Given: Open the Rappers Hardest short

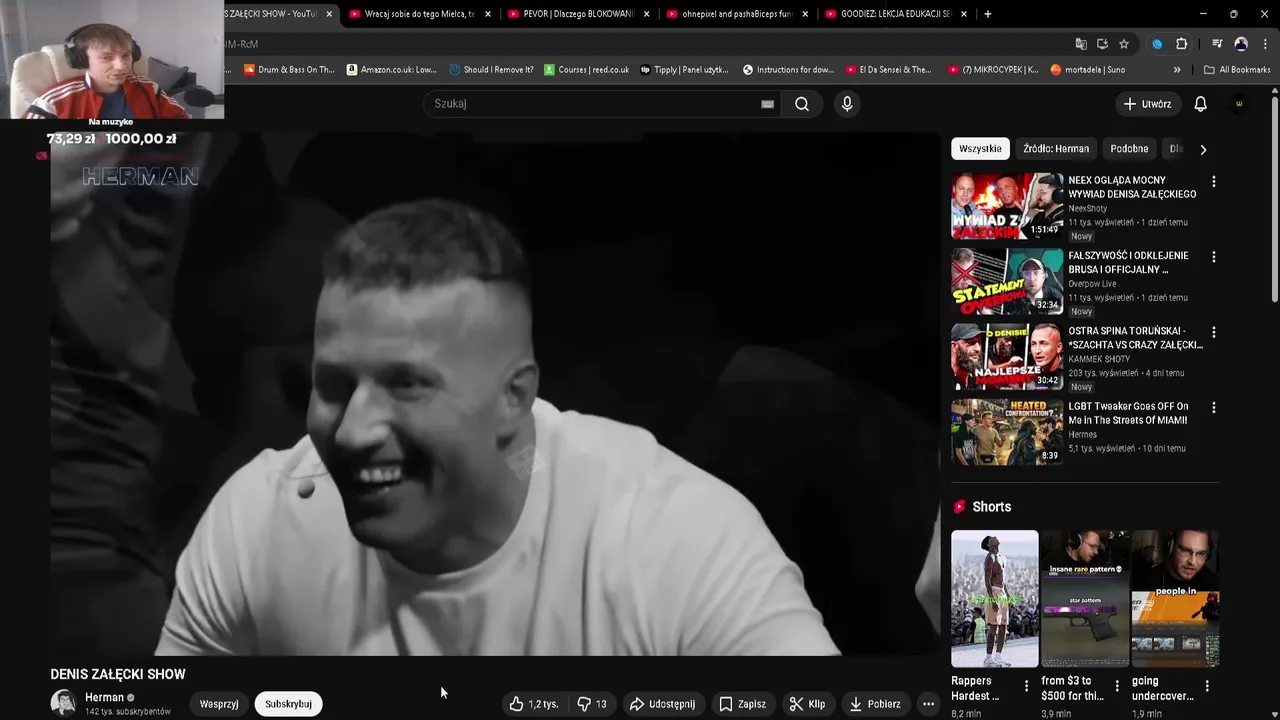Looking at the screenshot, I should (995, 598).
